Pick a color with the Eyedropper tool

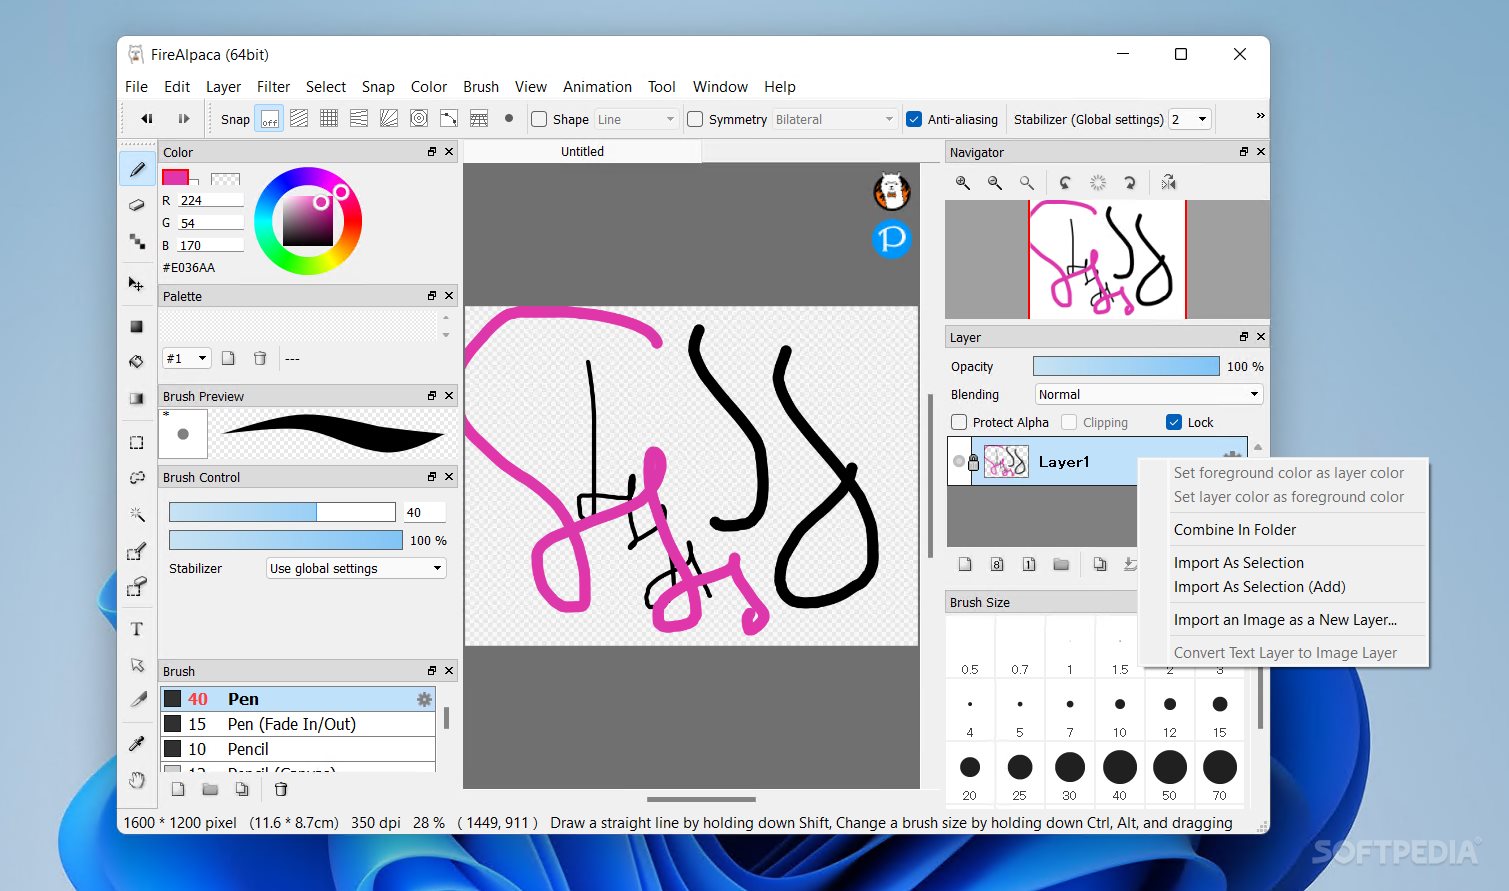pos(137,742)
